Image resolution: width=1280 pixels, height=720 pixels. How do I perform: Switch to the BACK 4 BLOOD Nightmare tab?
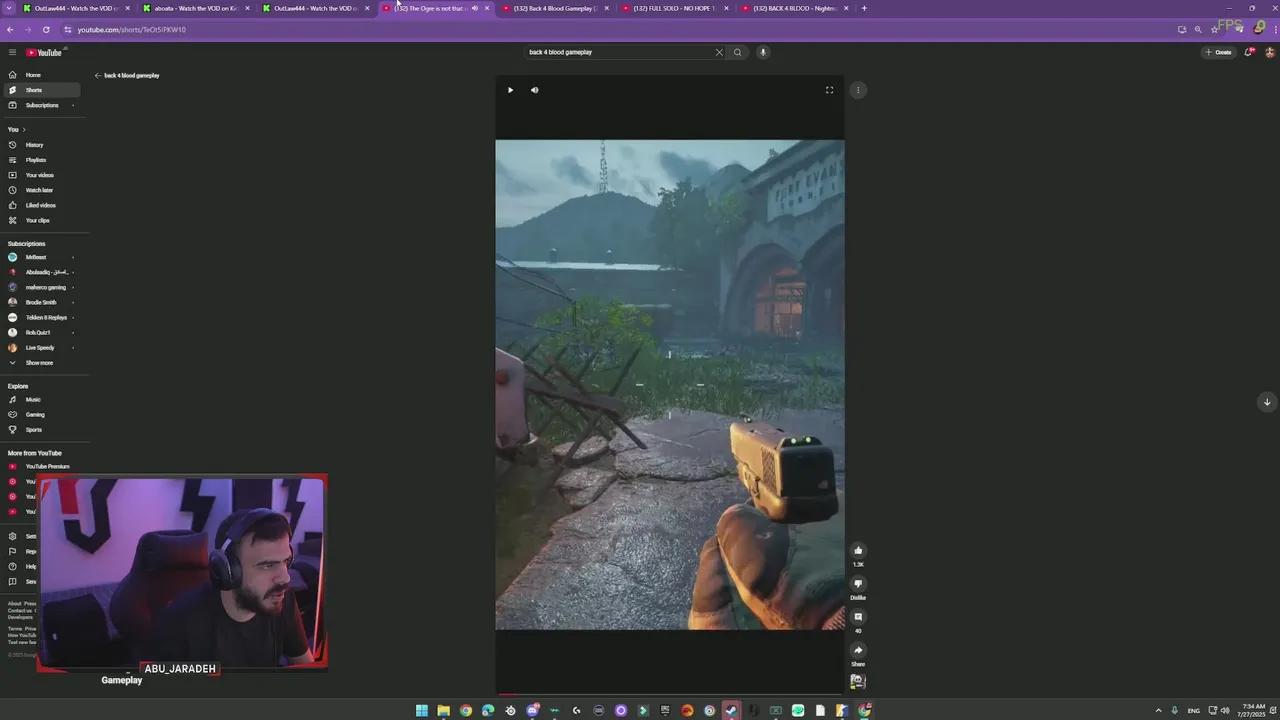[795, 8]
